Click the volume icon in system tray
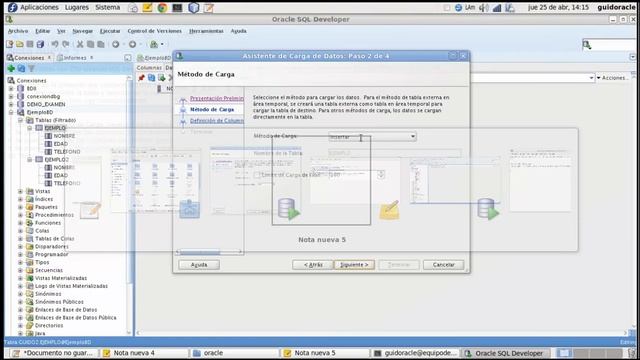640x360 pixels. pos(484,8)
